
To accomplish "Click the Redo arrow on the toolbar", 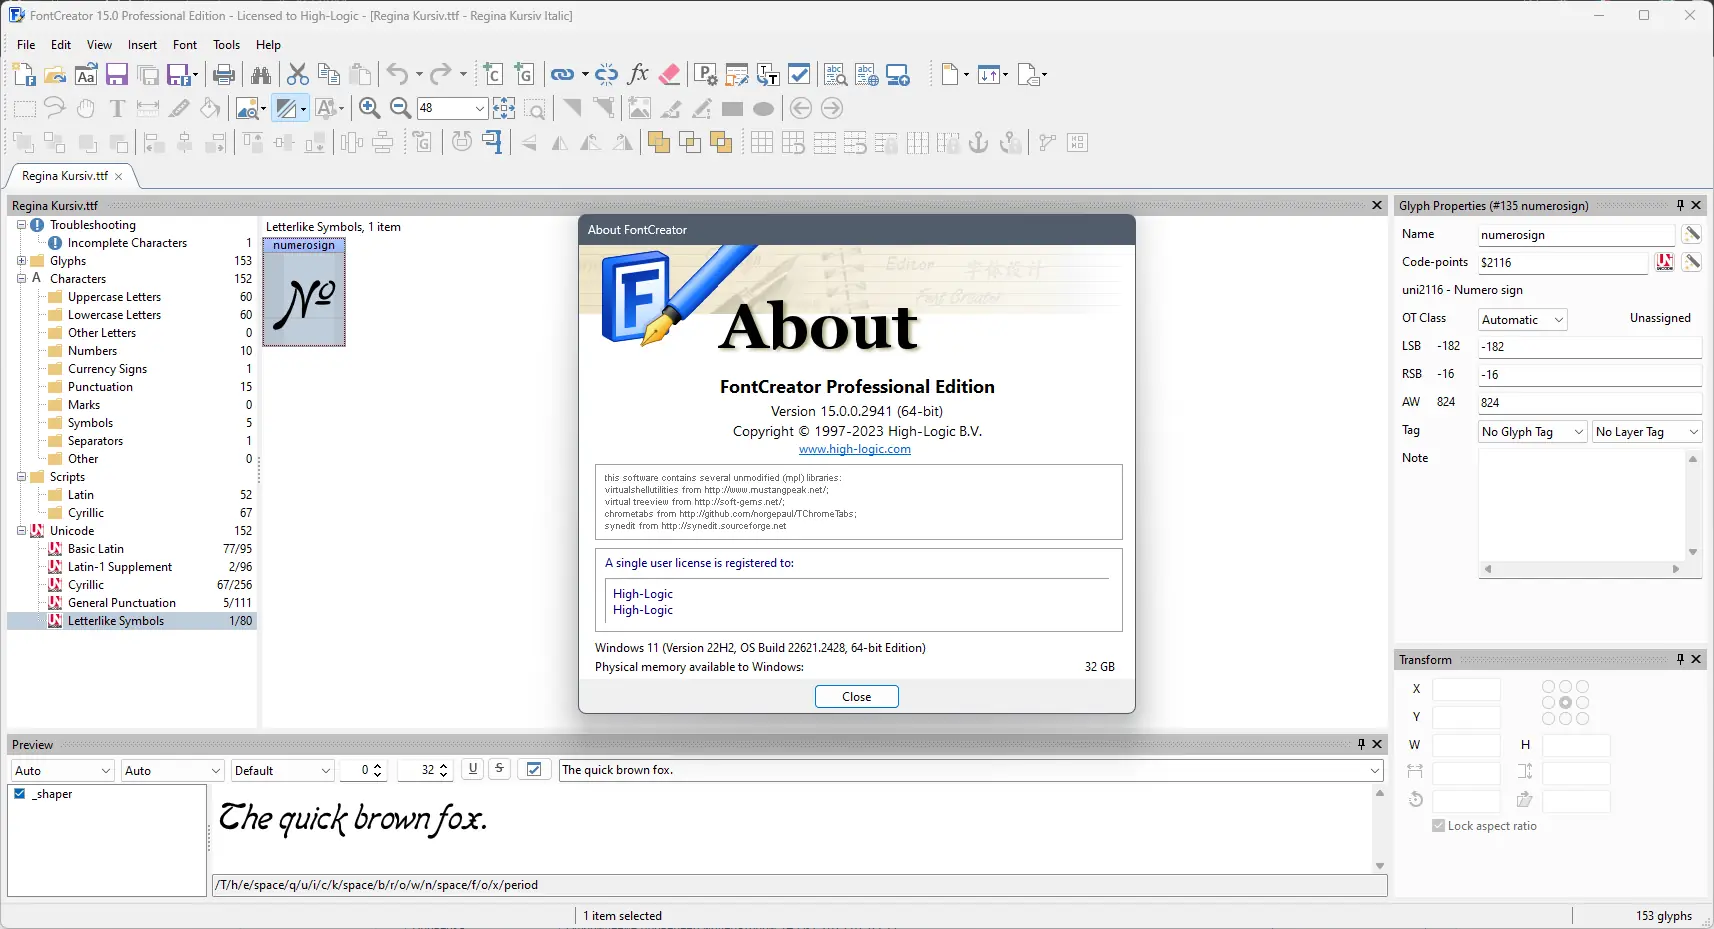I will tap(440, 74).
